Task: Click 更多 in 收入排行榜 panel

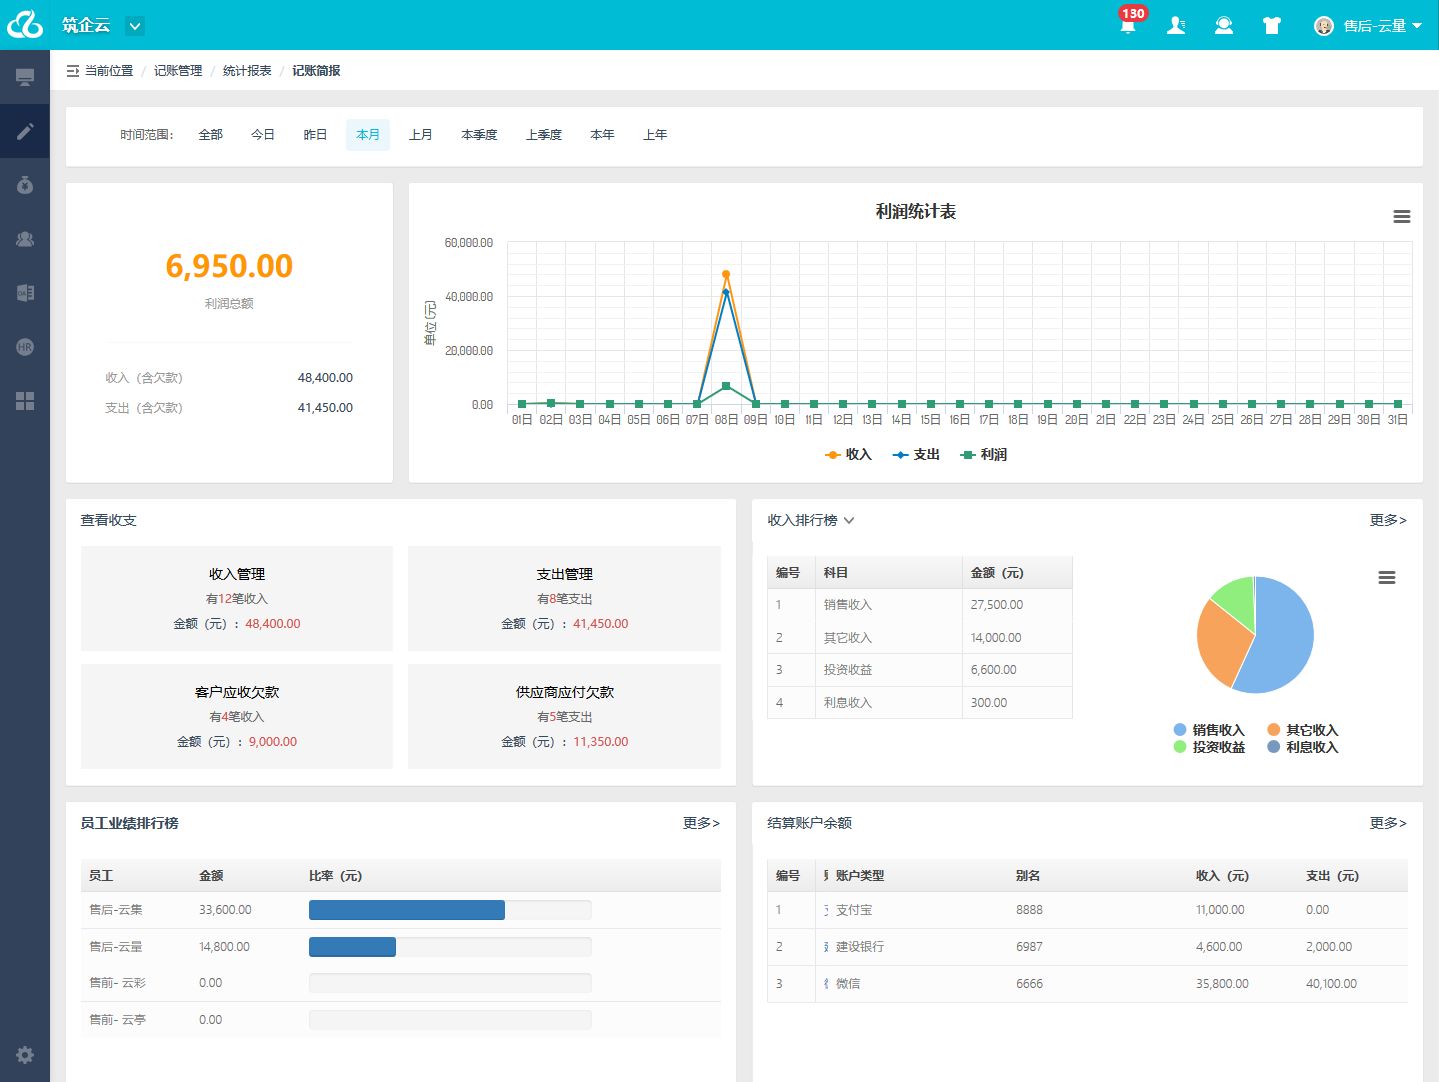Action: [1388, 520]
